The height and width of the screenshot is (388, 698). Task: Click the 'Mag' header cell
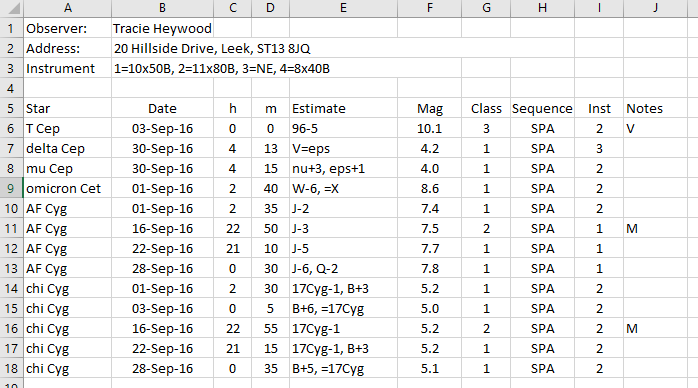pos(430,109)
